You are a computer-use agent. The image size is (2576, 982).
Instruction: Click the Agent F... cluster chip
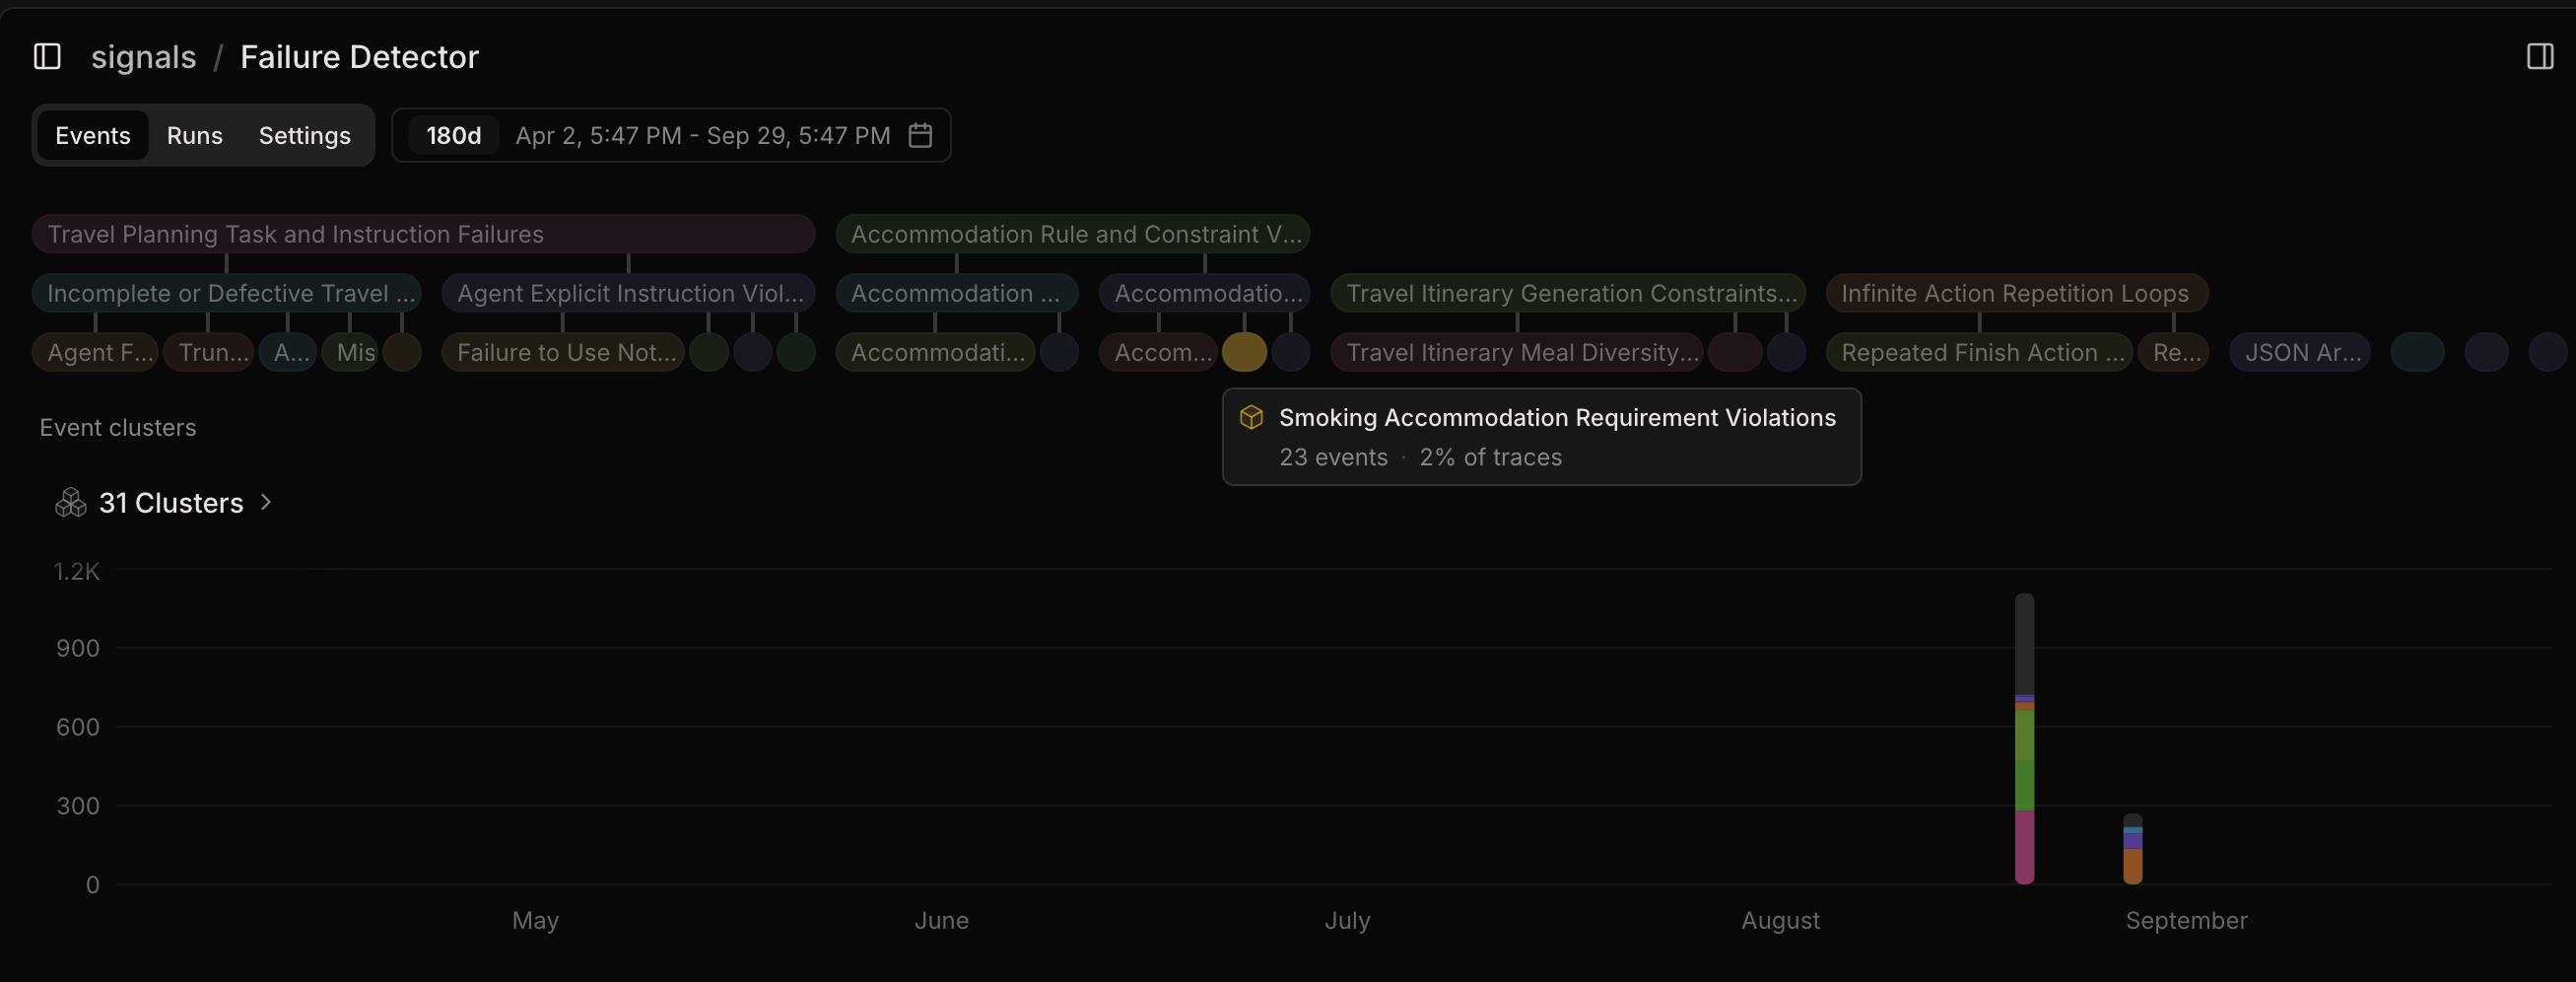point(95,352)
